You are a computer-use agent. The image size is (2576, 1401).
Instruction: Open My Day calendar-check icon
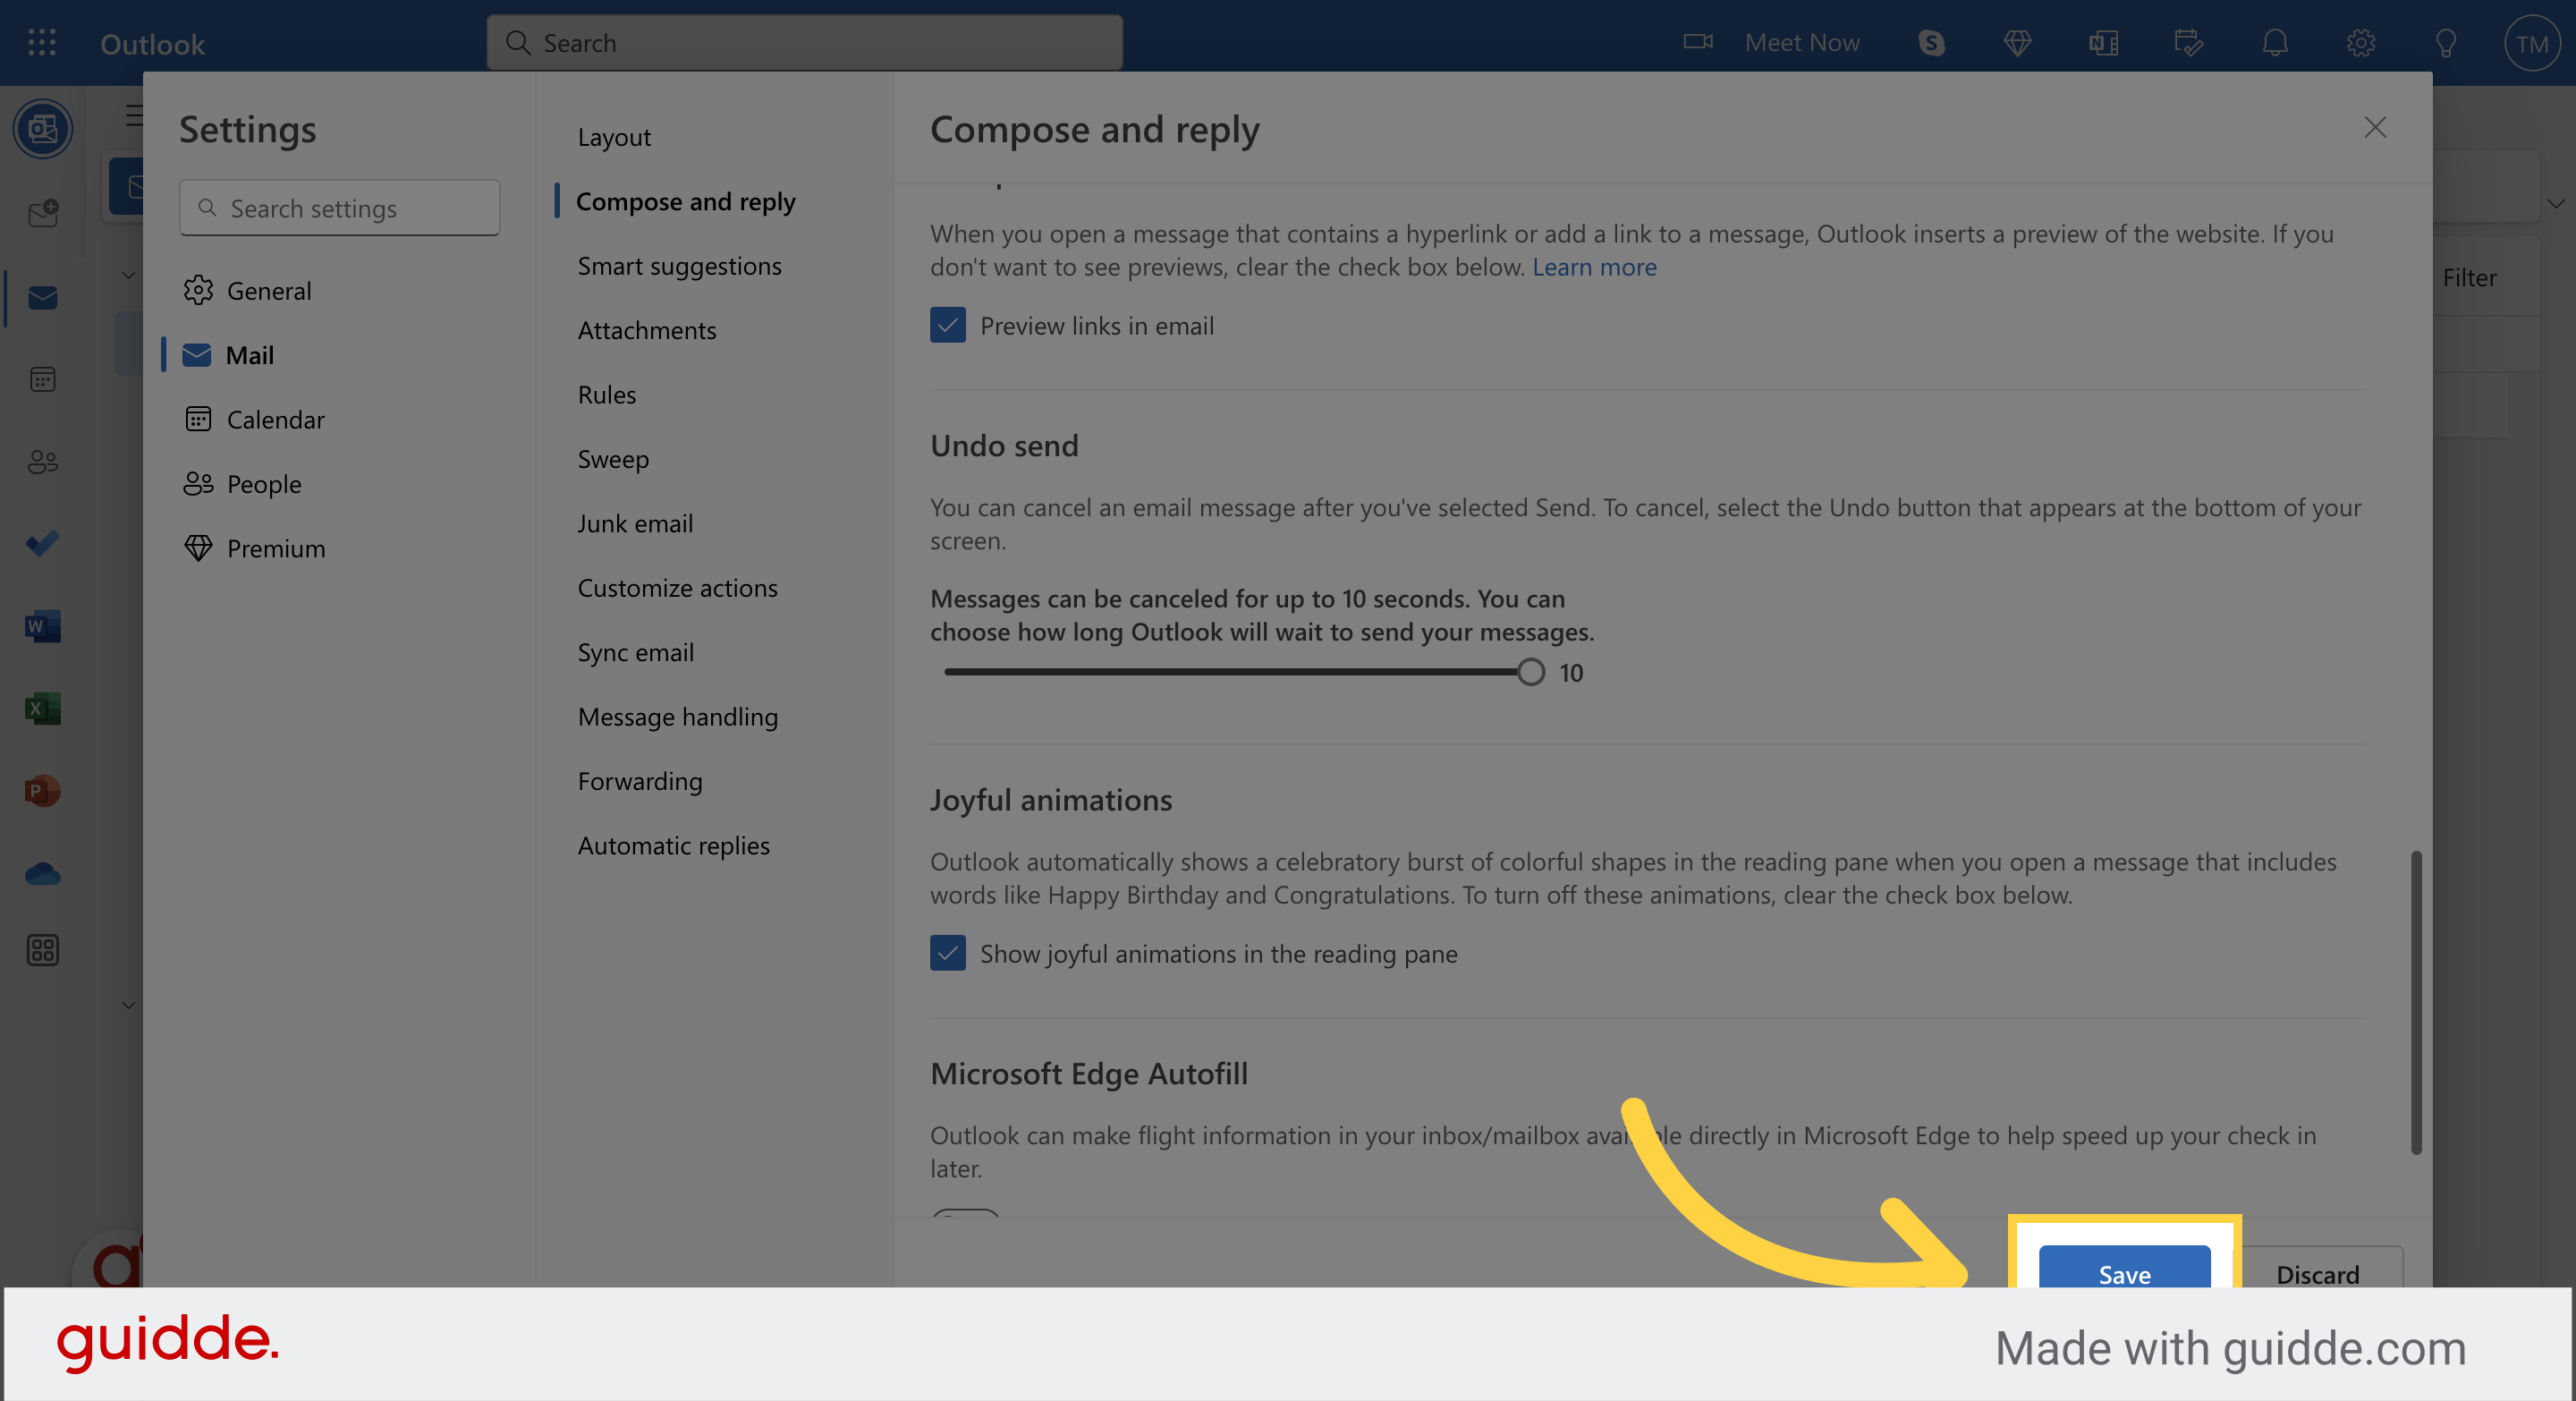pos(2188,42)
